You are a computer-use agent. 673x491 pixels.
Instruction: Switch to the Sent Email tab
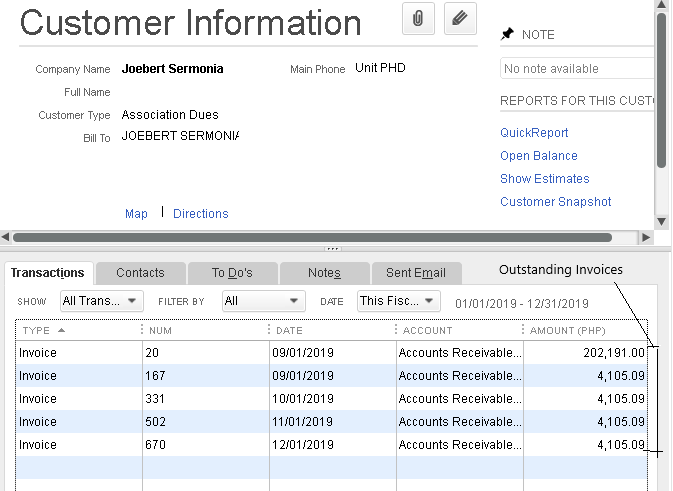coord(416,273)
